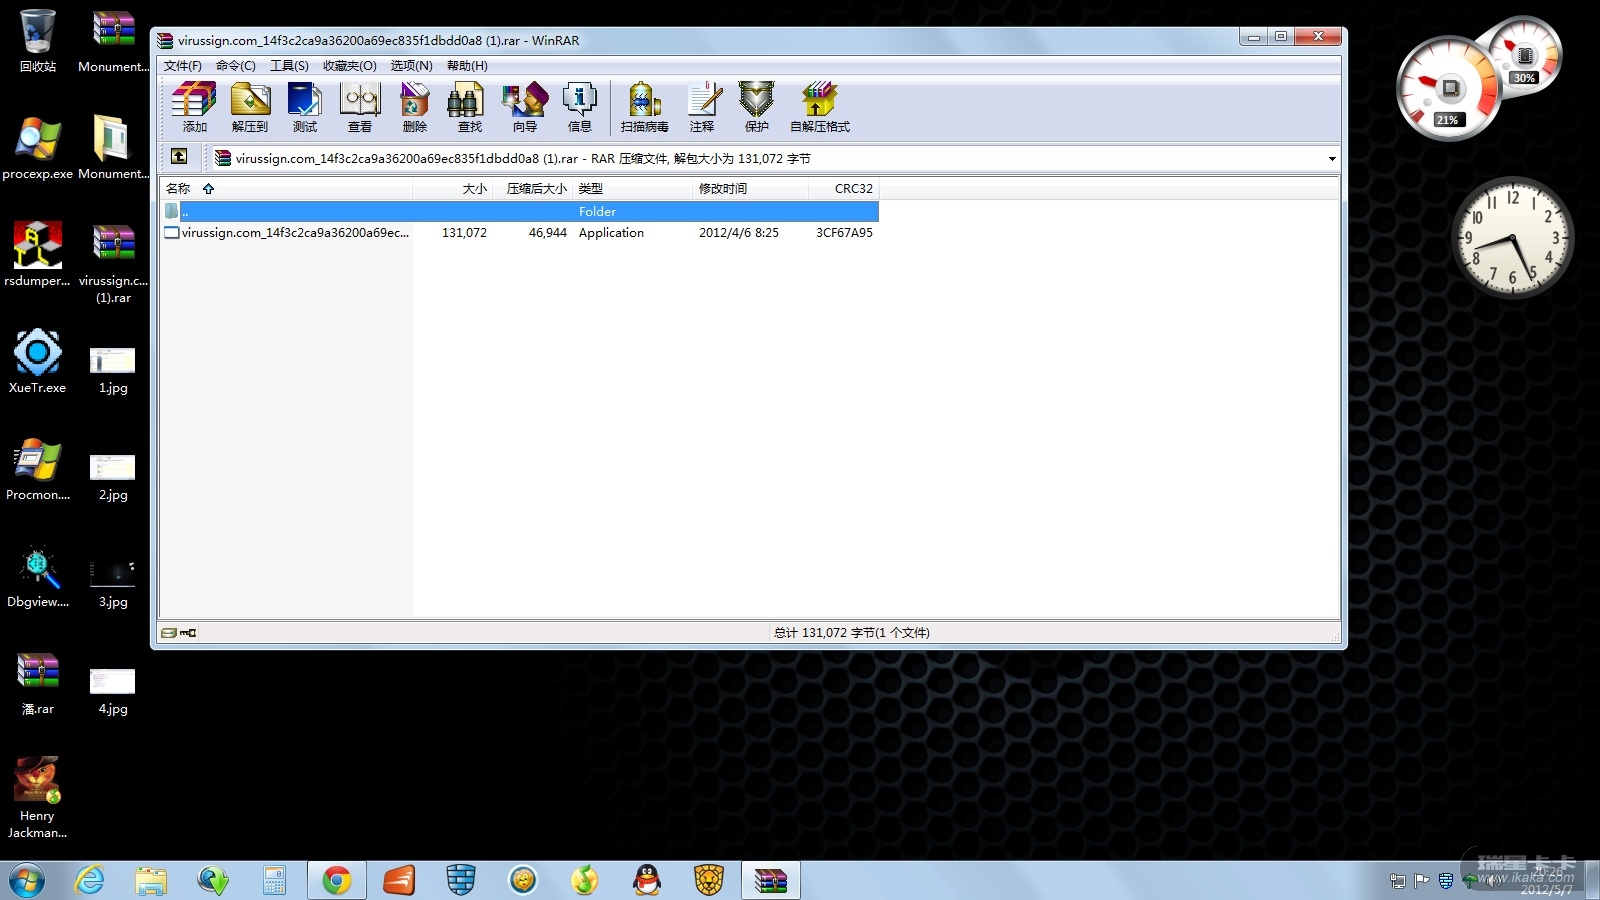Click the packed size 46,944
Screen dimensions: 1600x900
pyautogui.click(x=548, y=233)
